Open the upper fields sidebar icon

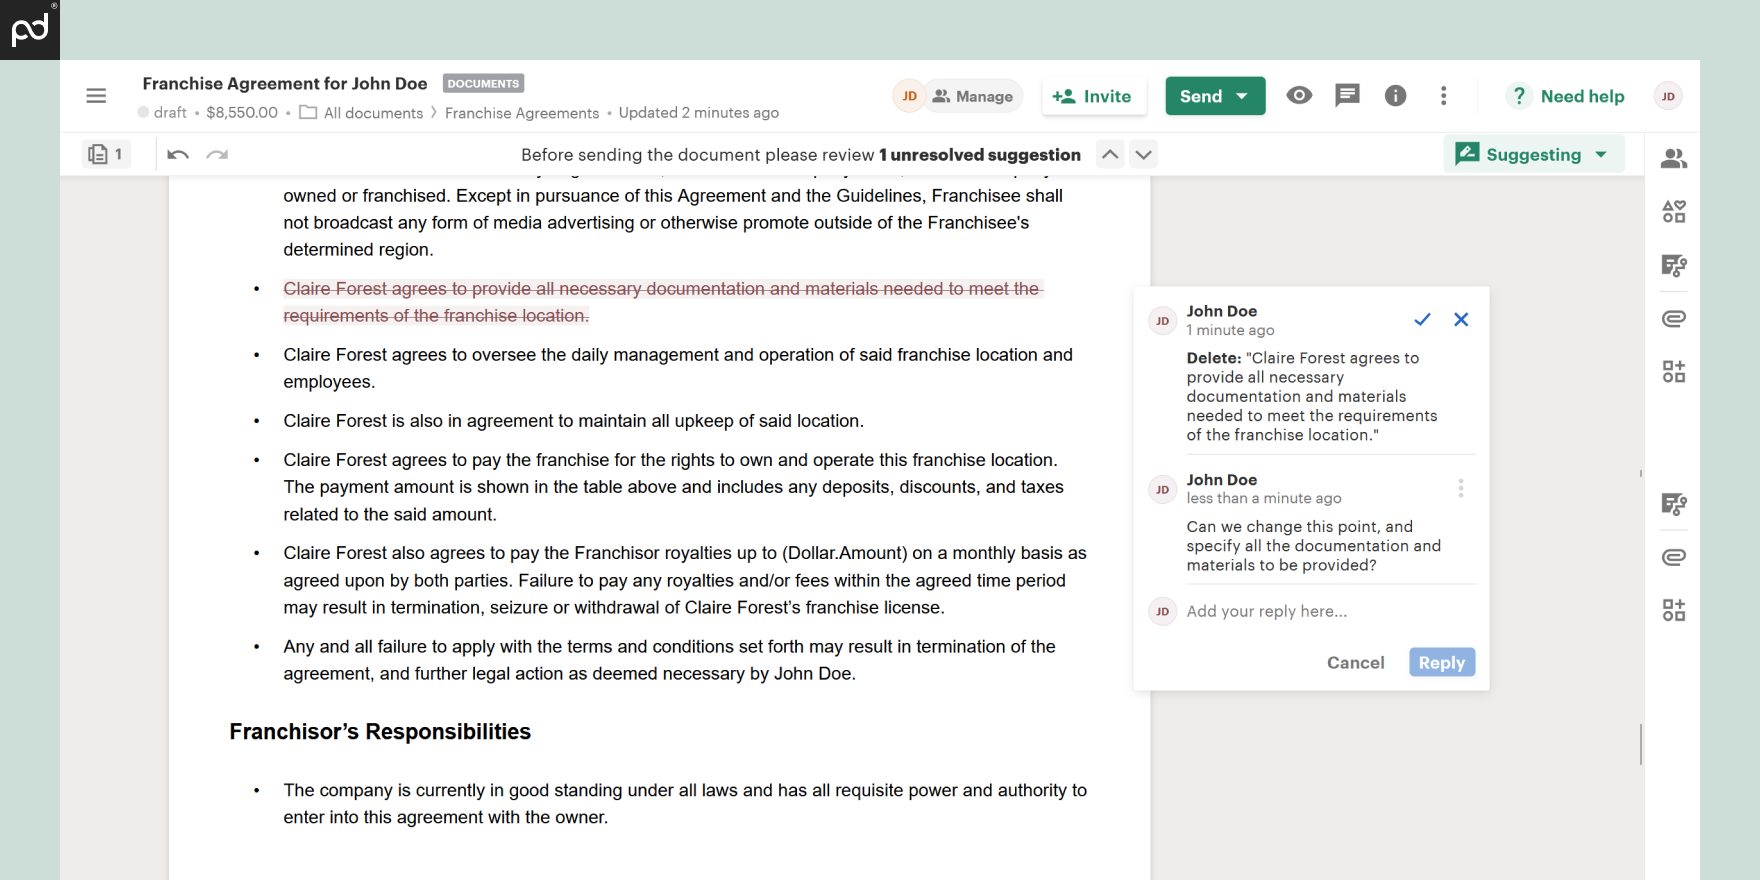[x=1673, y=265]
